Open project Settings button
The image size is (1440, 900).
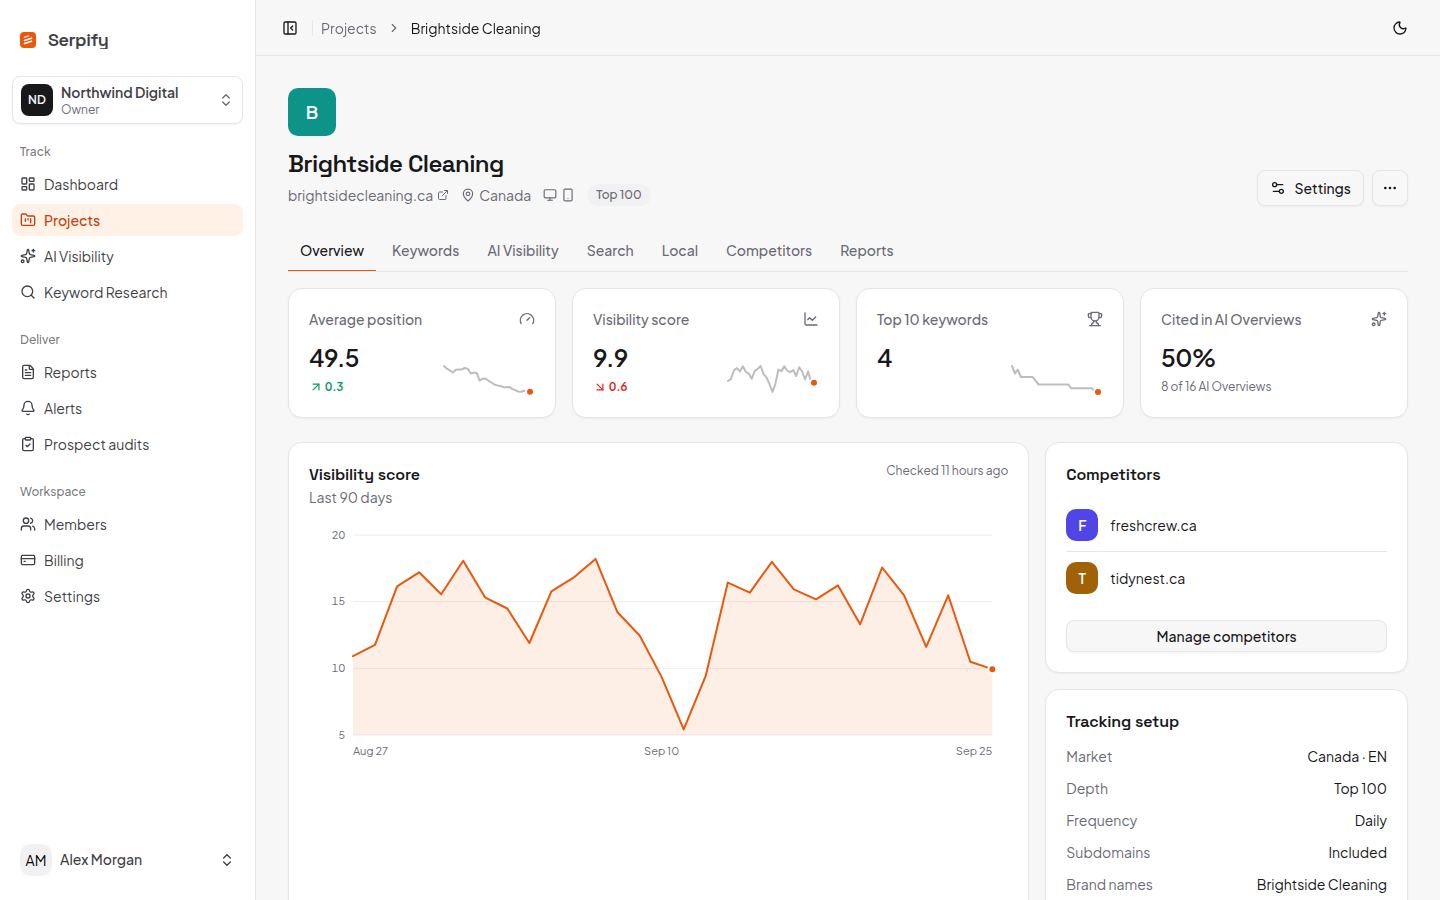pos(1310,188)
